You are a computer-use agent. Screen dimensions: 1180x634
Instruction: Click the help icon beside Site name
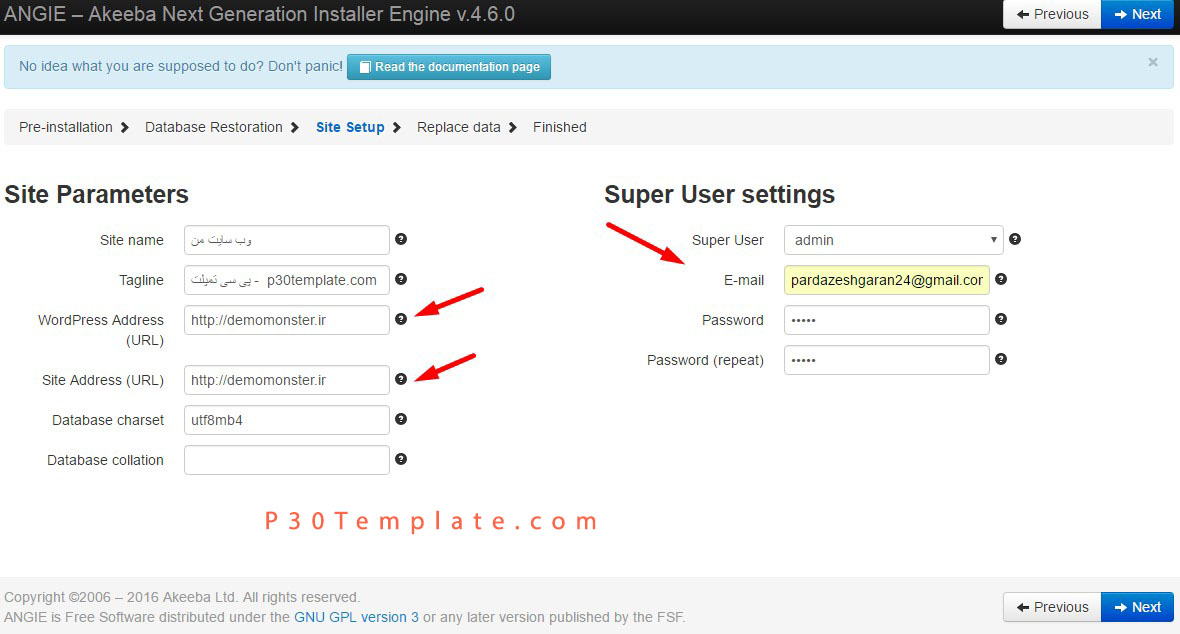pyautogui.click(x=401, y=239)
